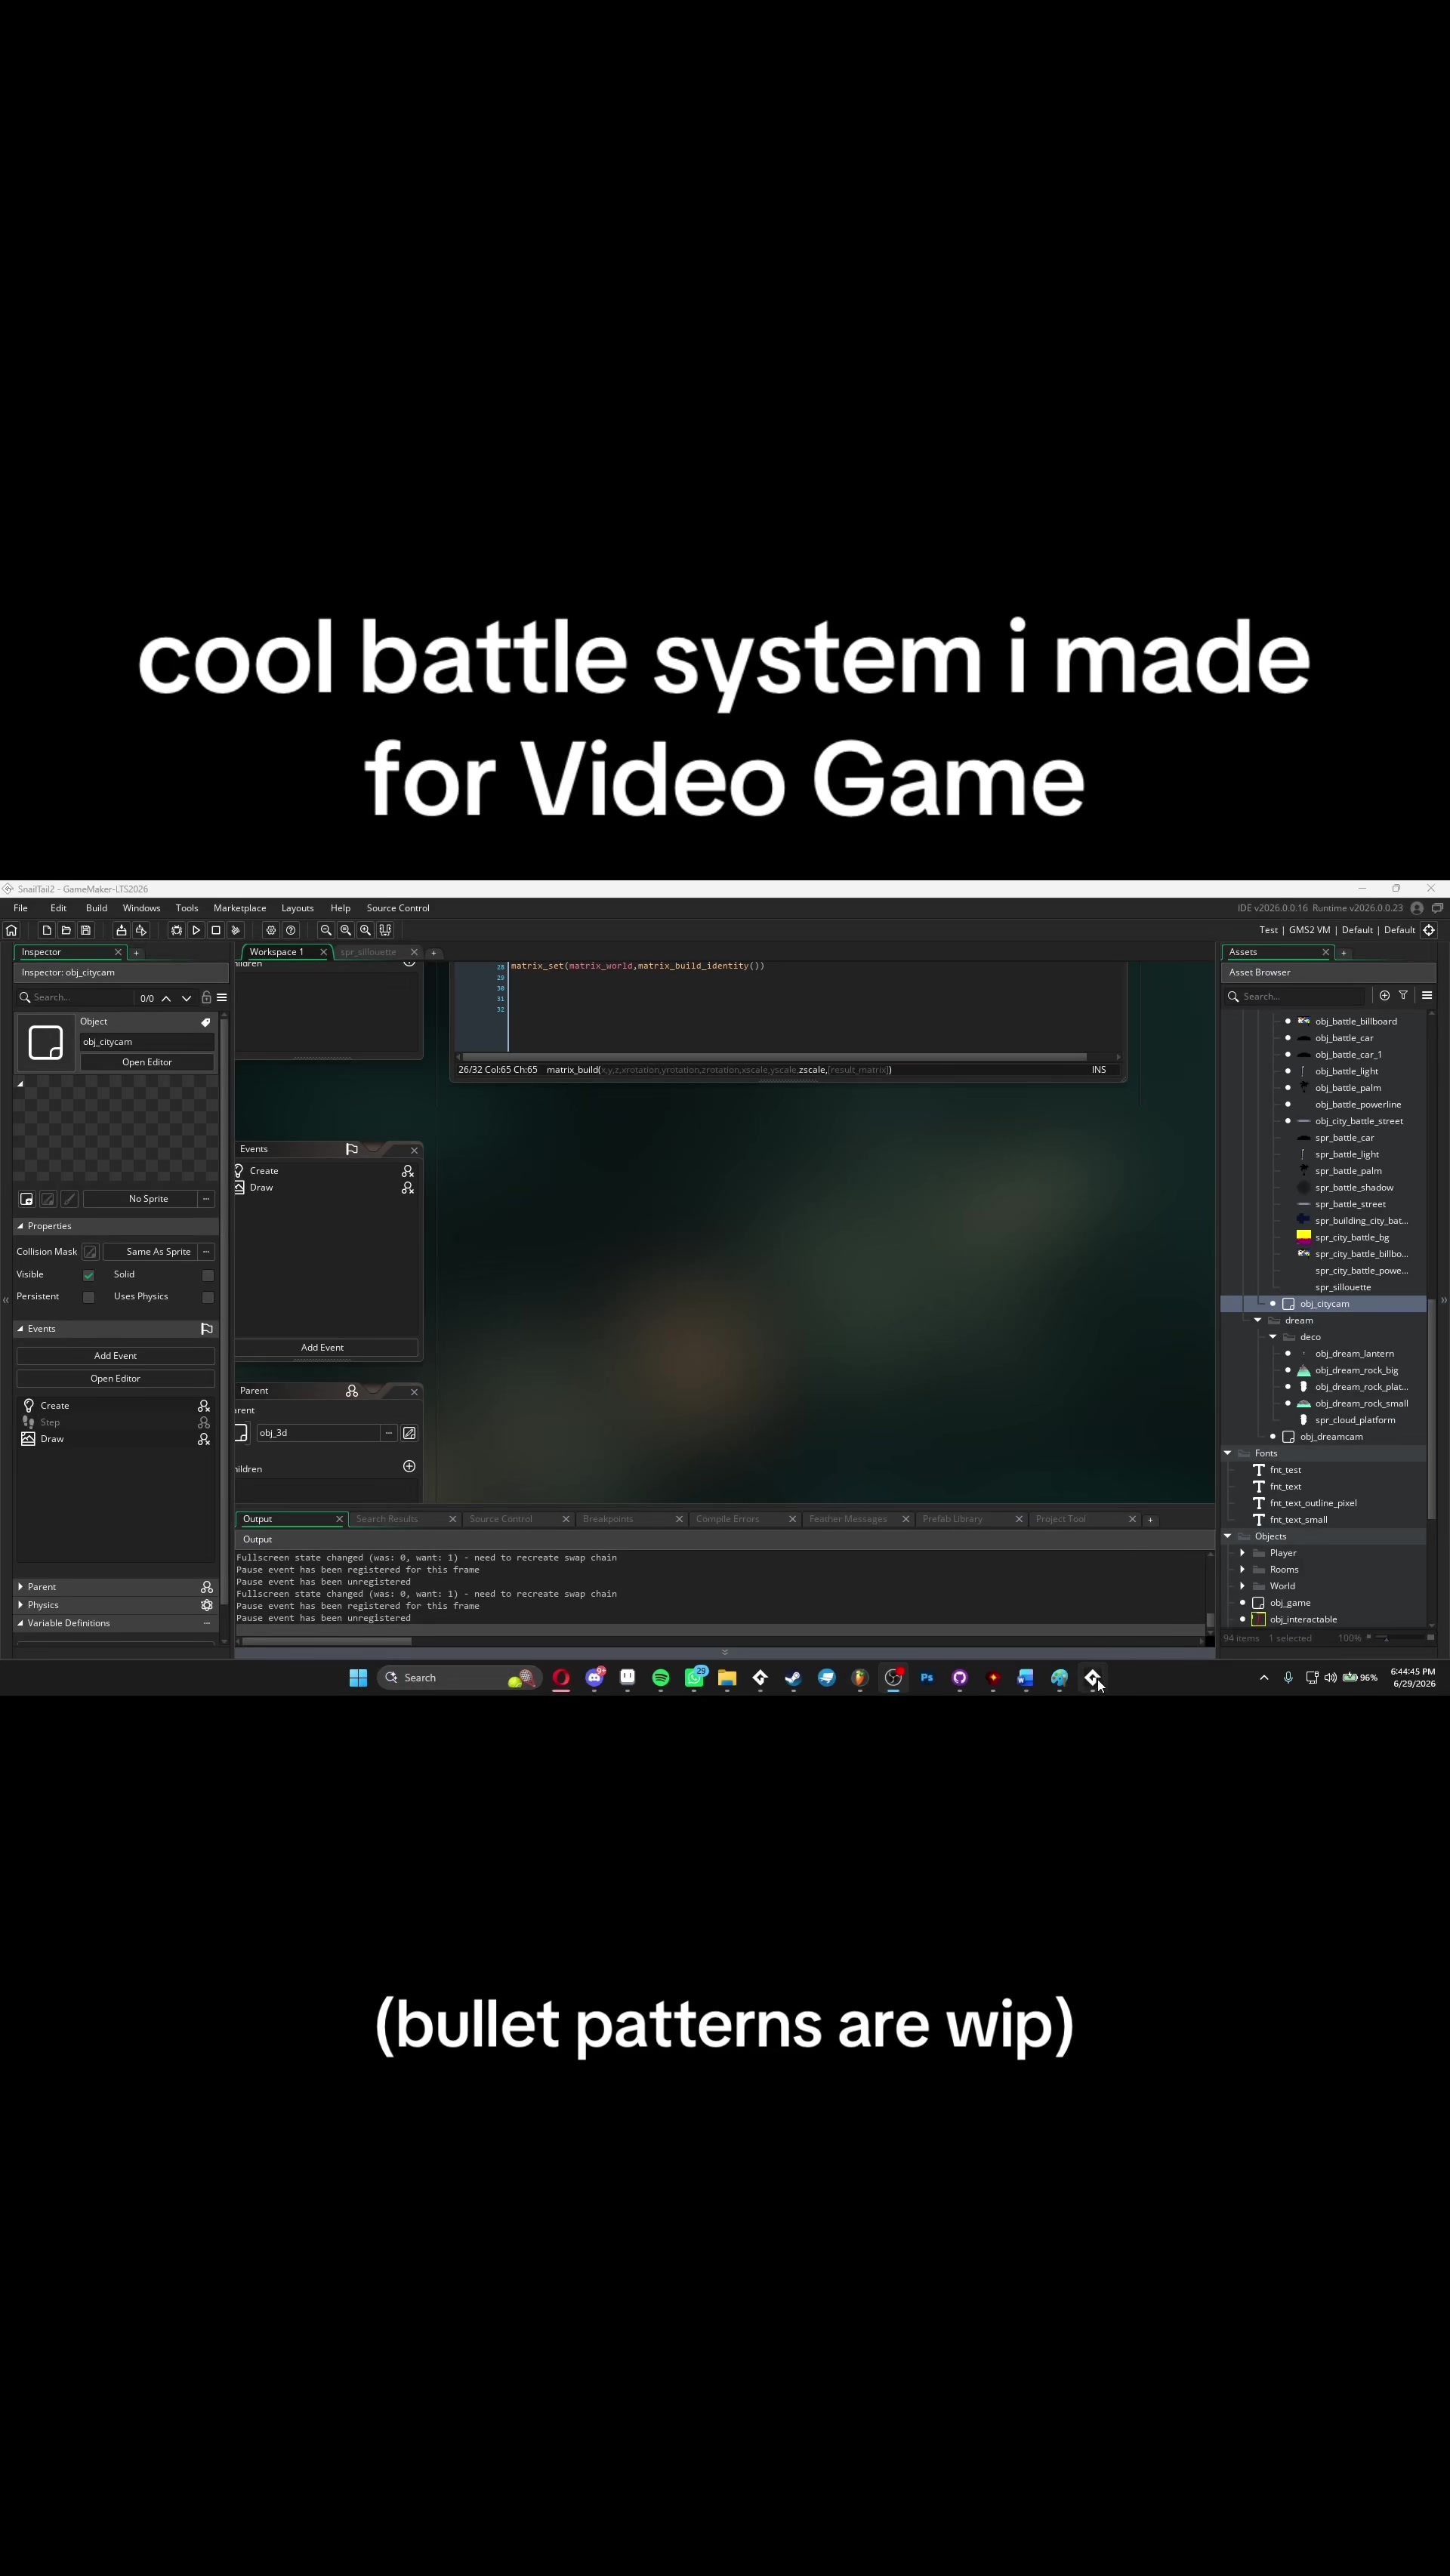Click the No Sprite button
1450x2576 pixels.
148,1199
